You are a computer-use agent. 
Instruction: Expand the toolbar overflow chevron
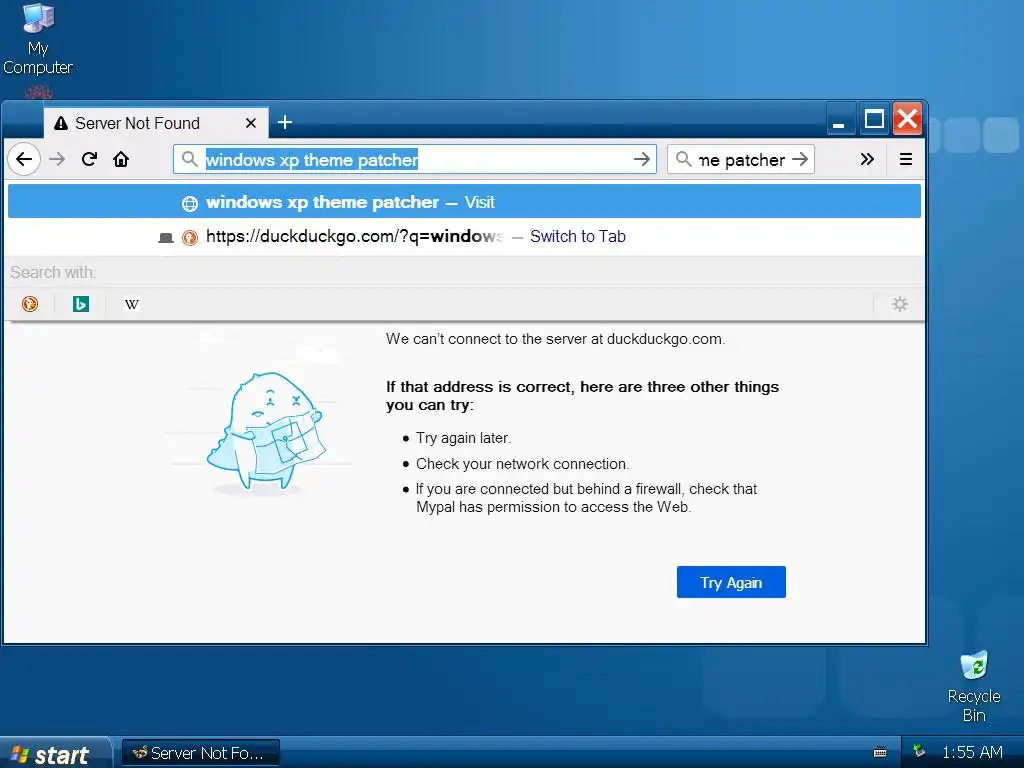pos(867,159)
